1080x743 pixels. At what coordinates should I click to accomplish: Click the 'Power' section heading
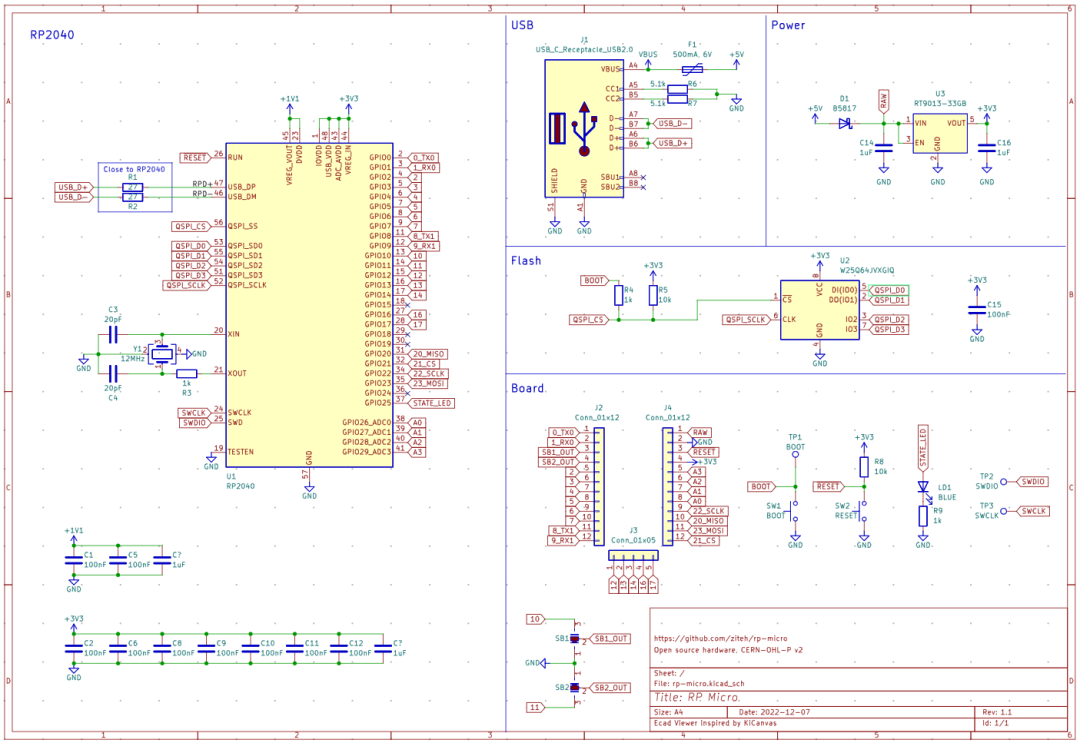(788, 25)
